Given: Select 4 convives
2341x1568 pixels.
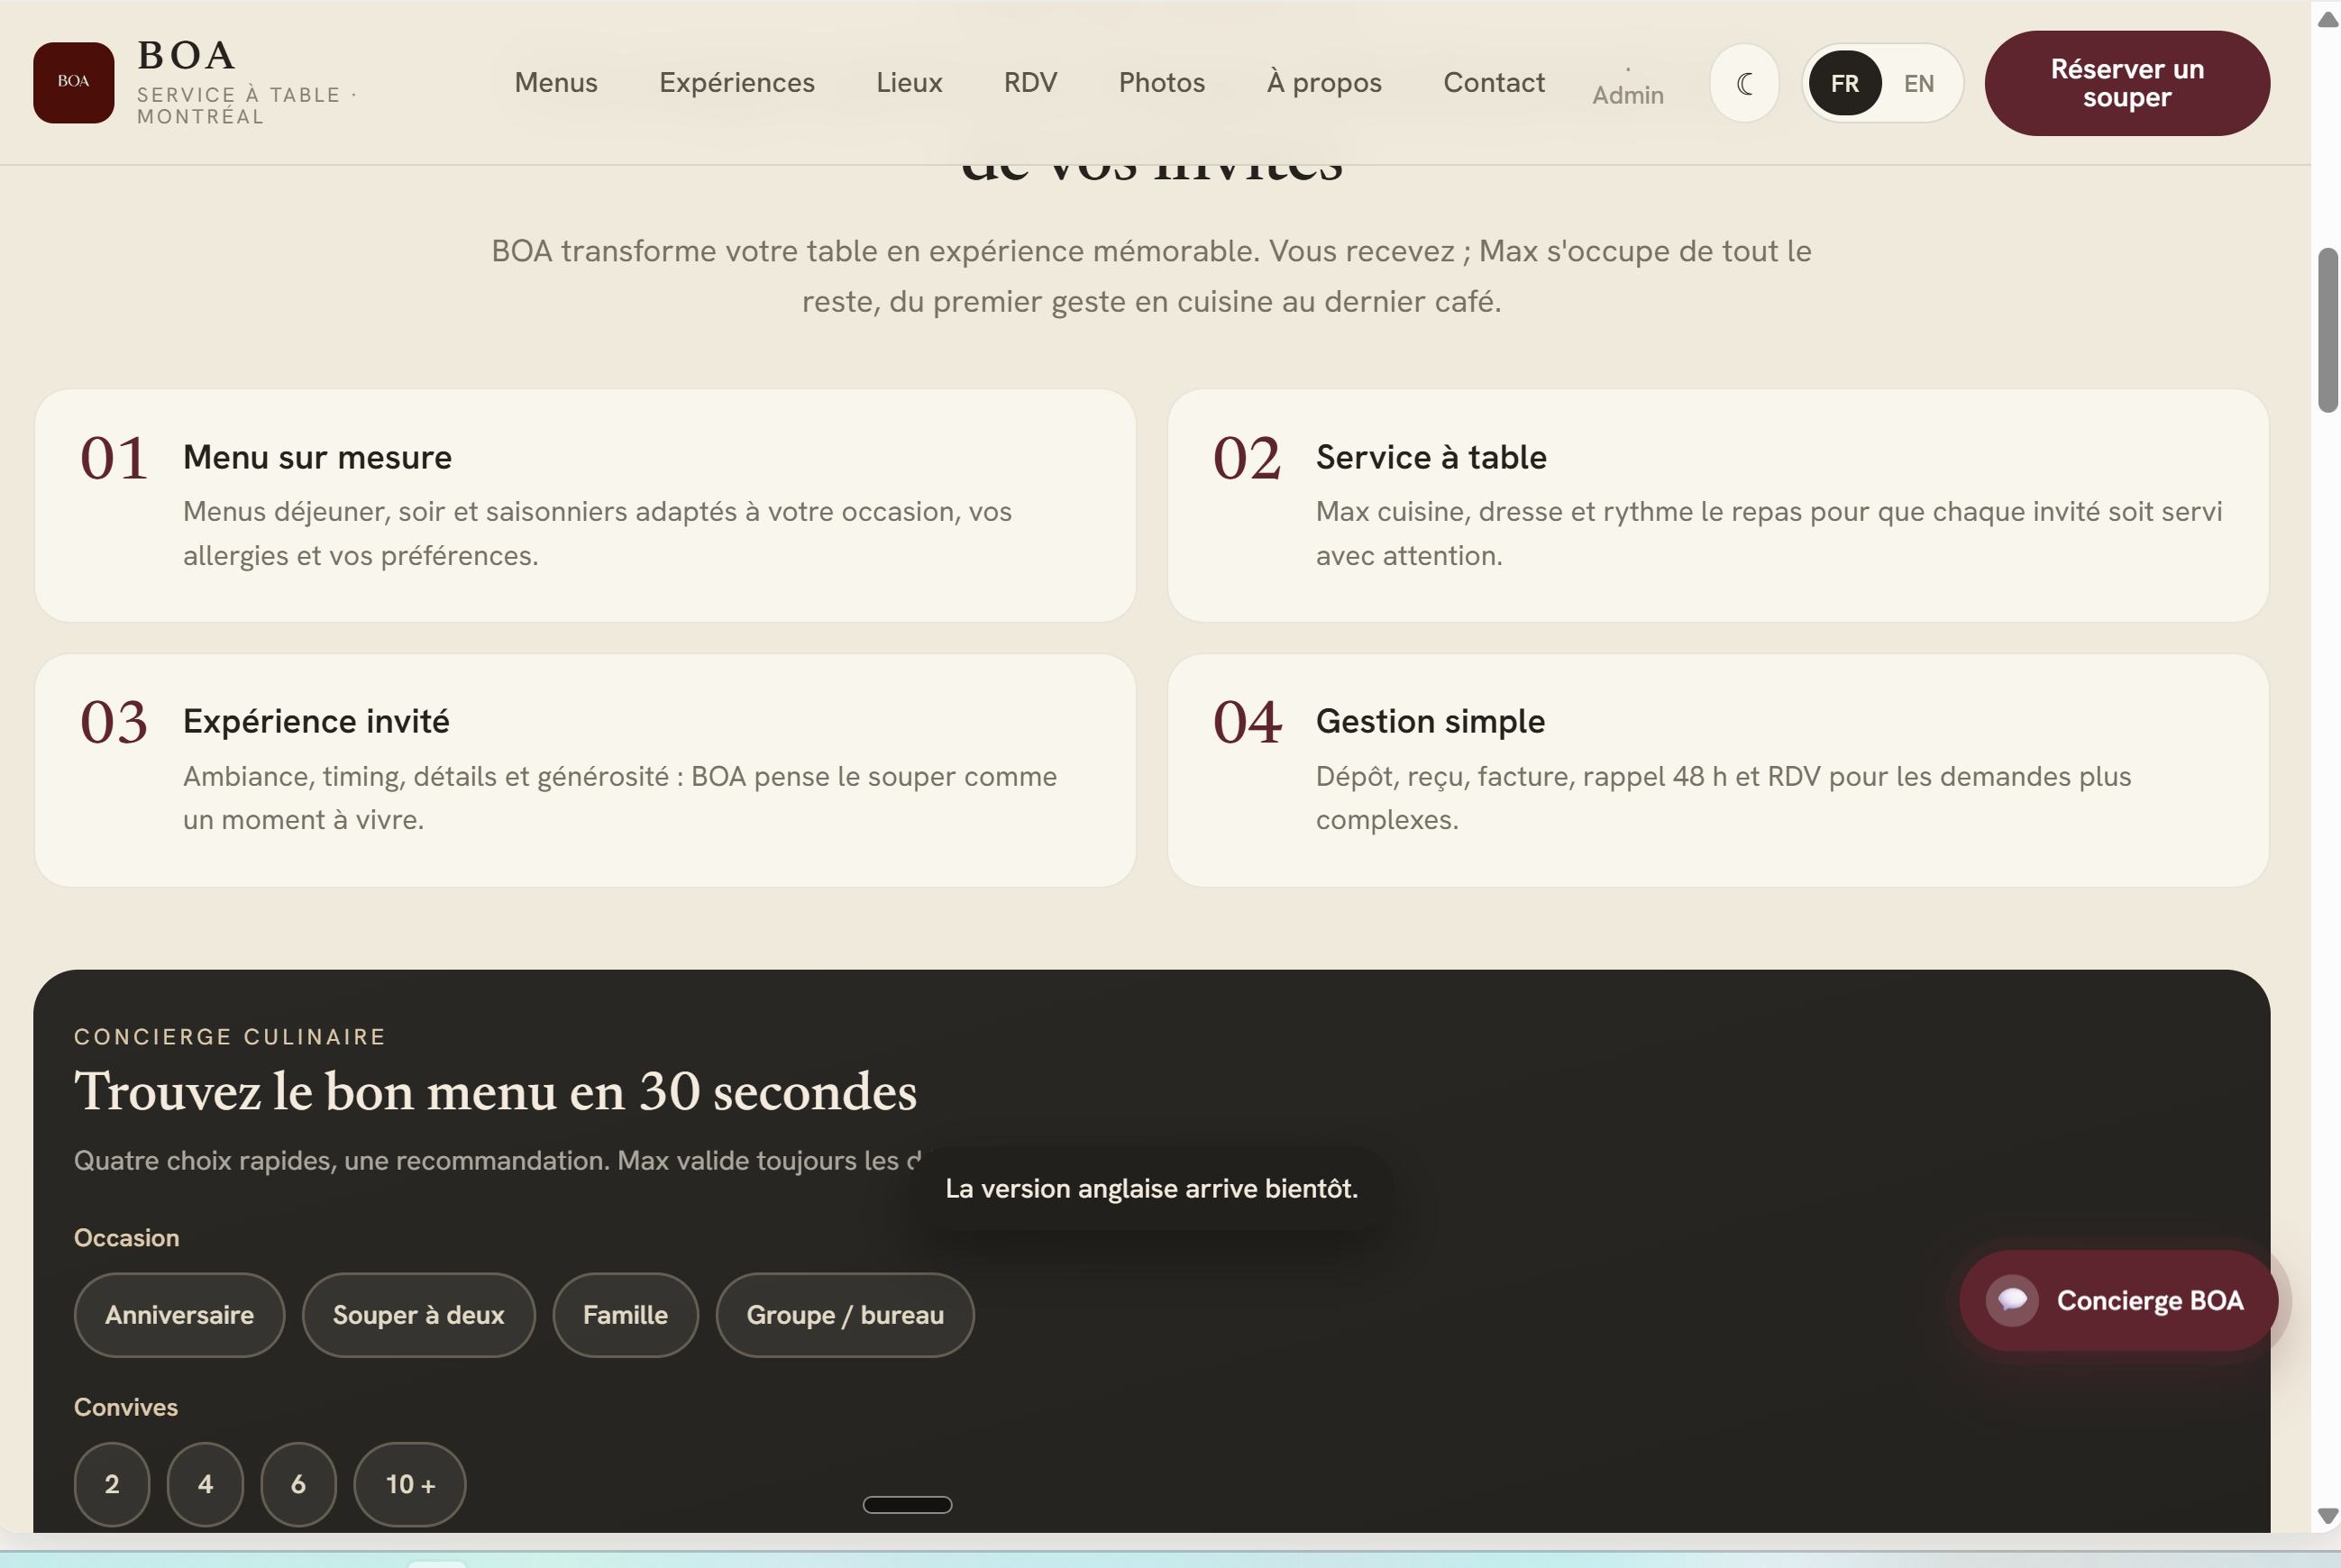Looking at the screenshot, I should point(205,1484).
